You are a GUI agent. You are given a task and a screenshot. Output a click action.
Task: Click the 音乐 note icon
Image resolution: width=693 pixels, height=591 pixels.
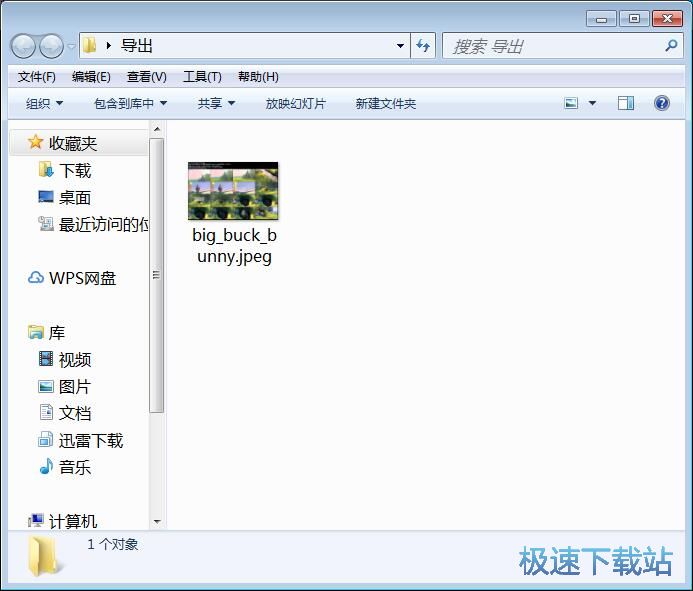coord(46,466)
